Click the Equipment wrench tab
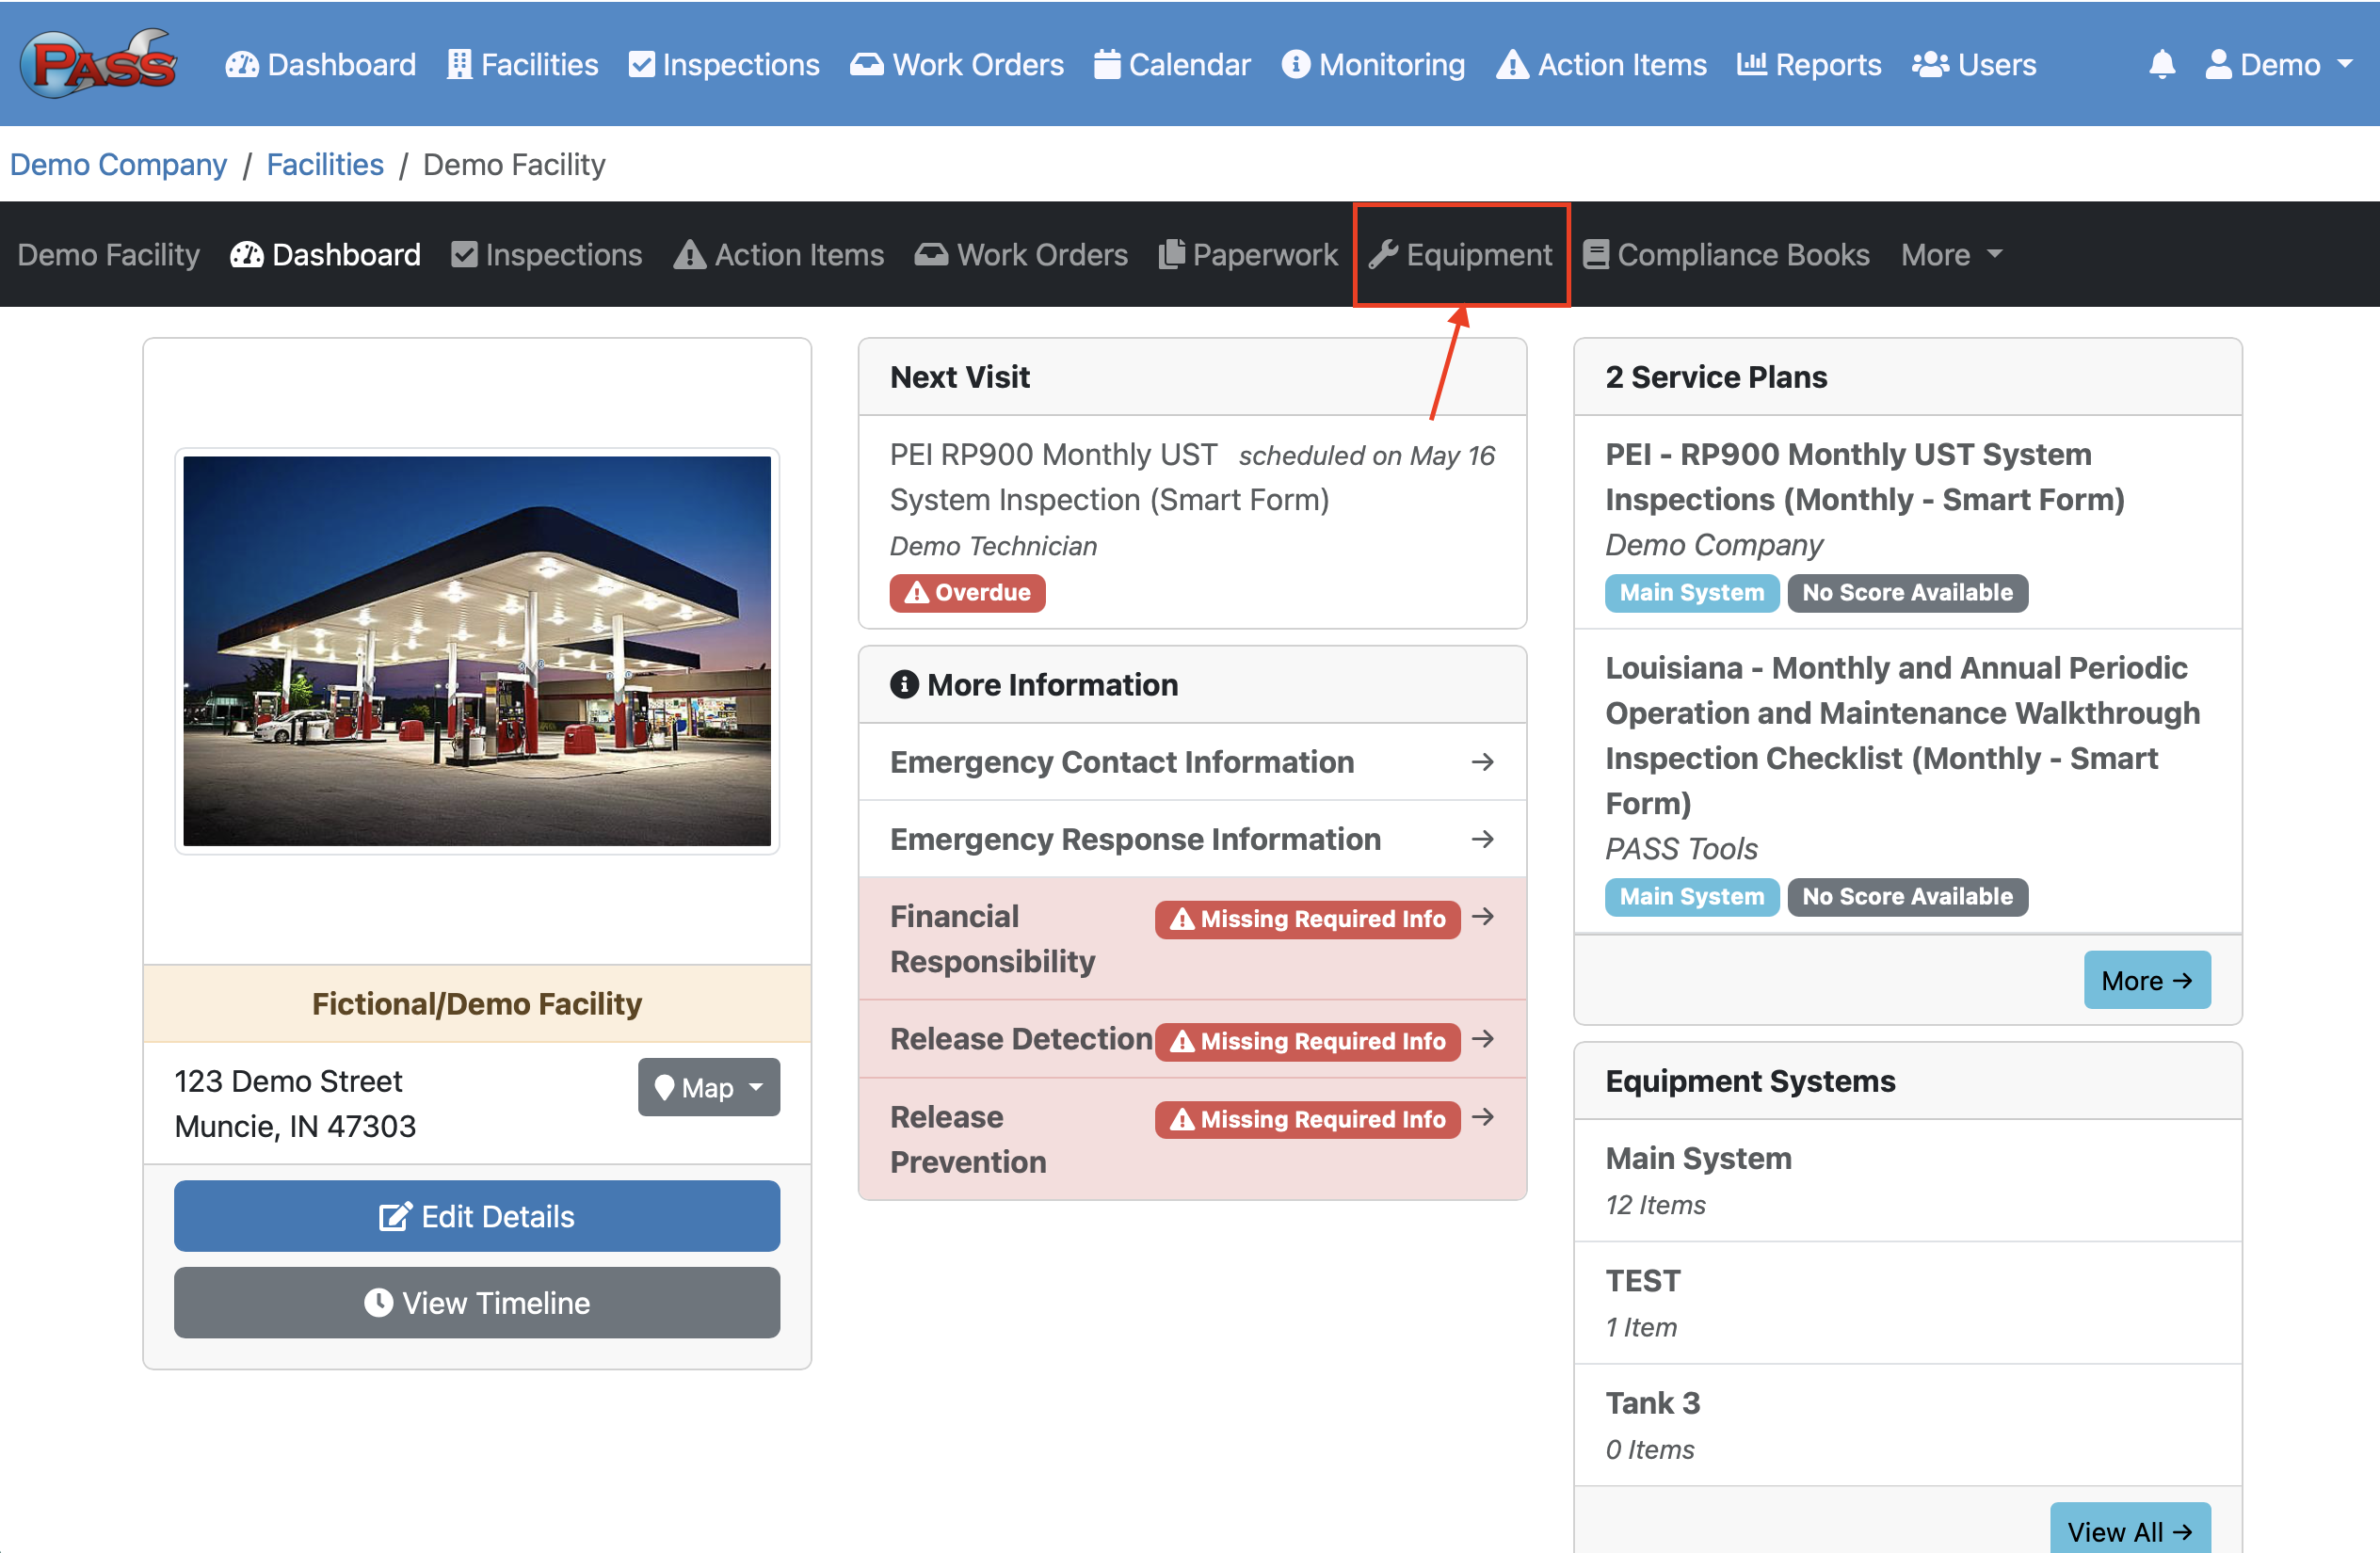 pos(1460,255)
